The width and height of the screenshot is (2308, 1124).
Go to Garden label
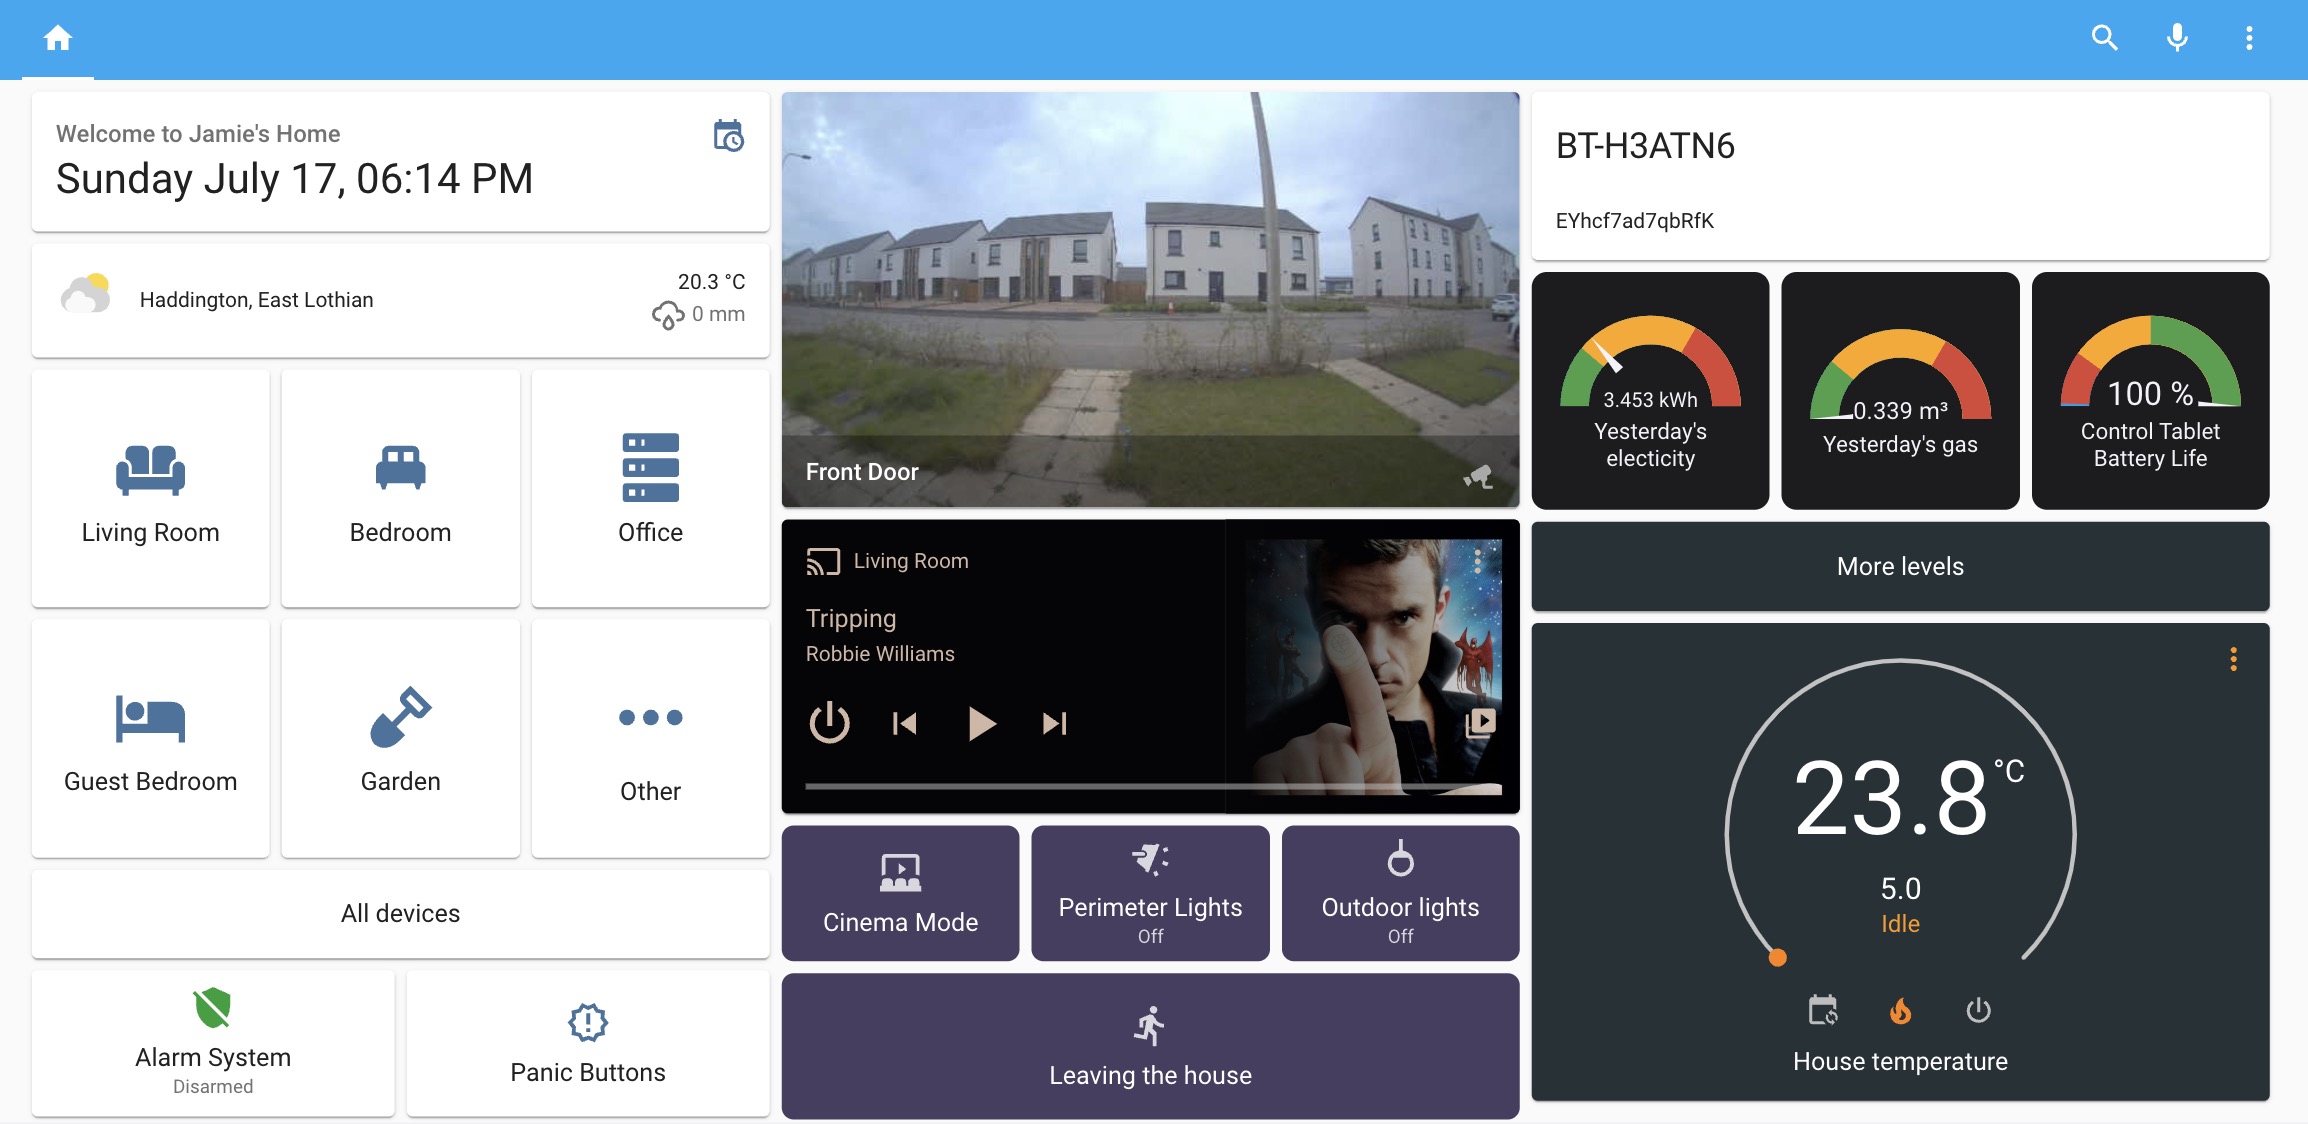pos(400,781)
